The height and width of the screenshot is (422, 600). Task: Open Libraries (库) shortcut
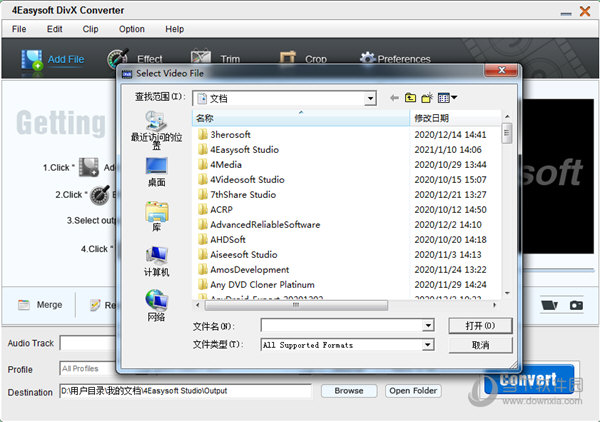coord(156,217)
